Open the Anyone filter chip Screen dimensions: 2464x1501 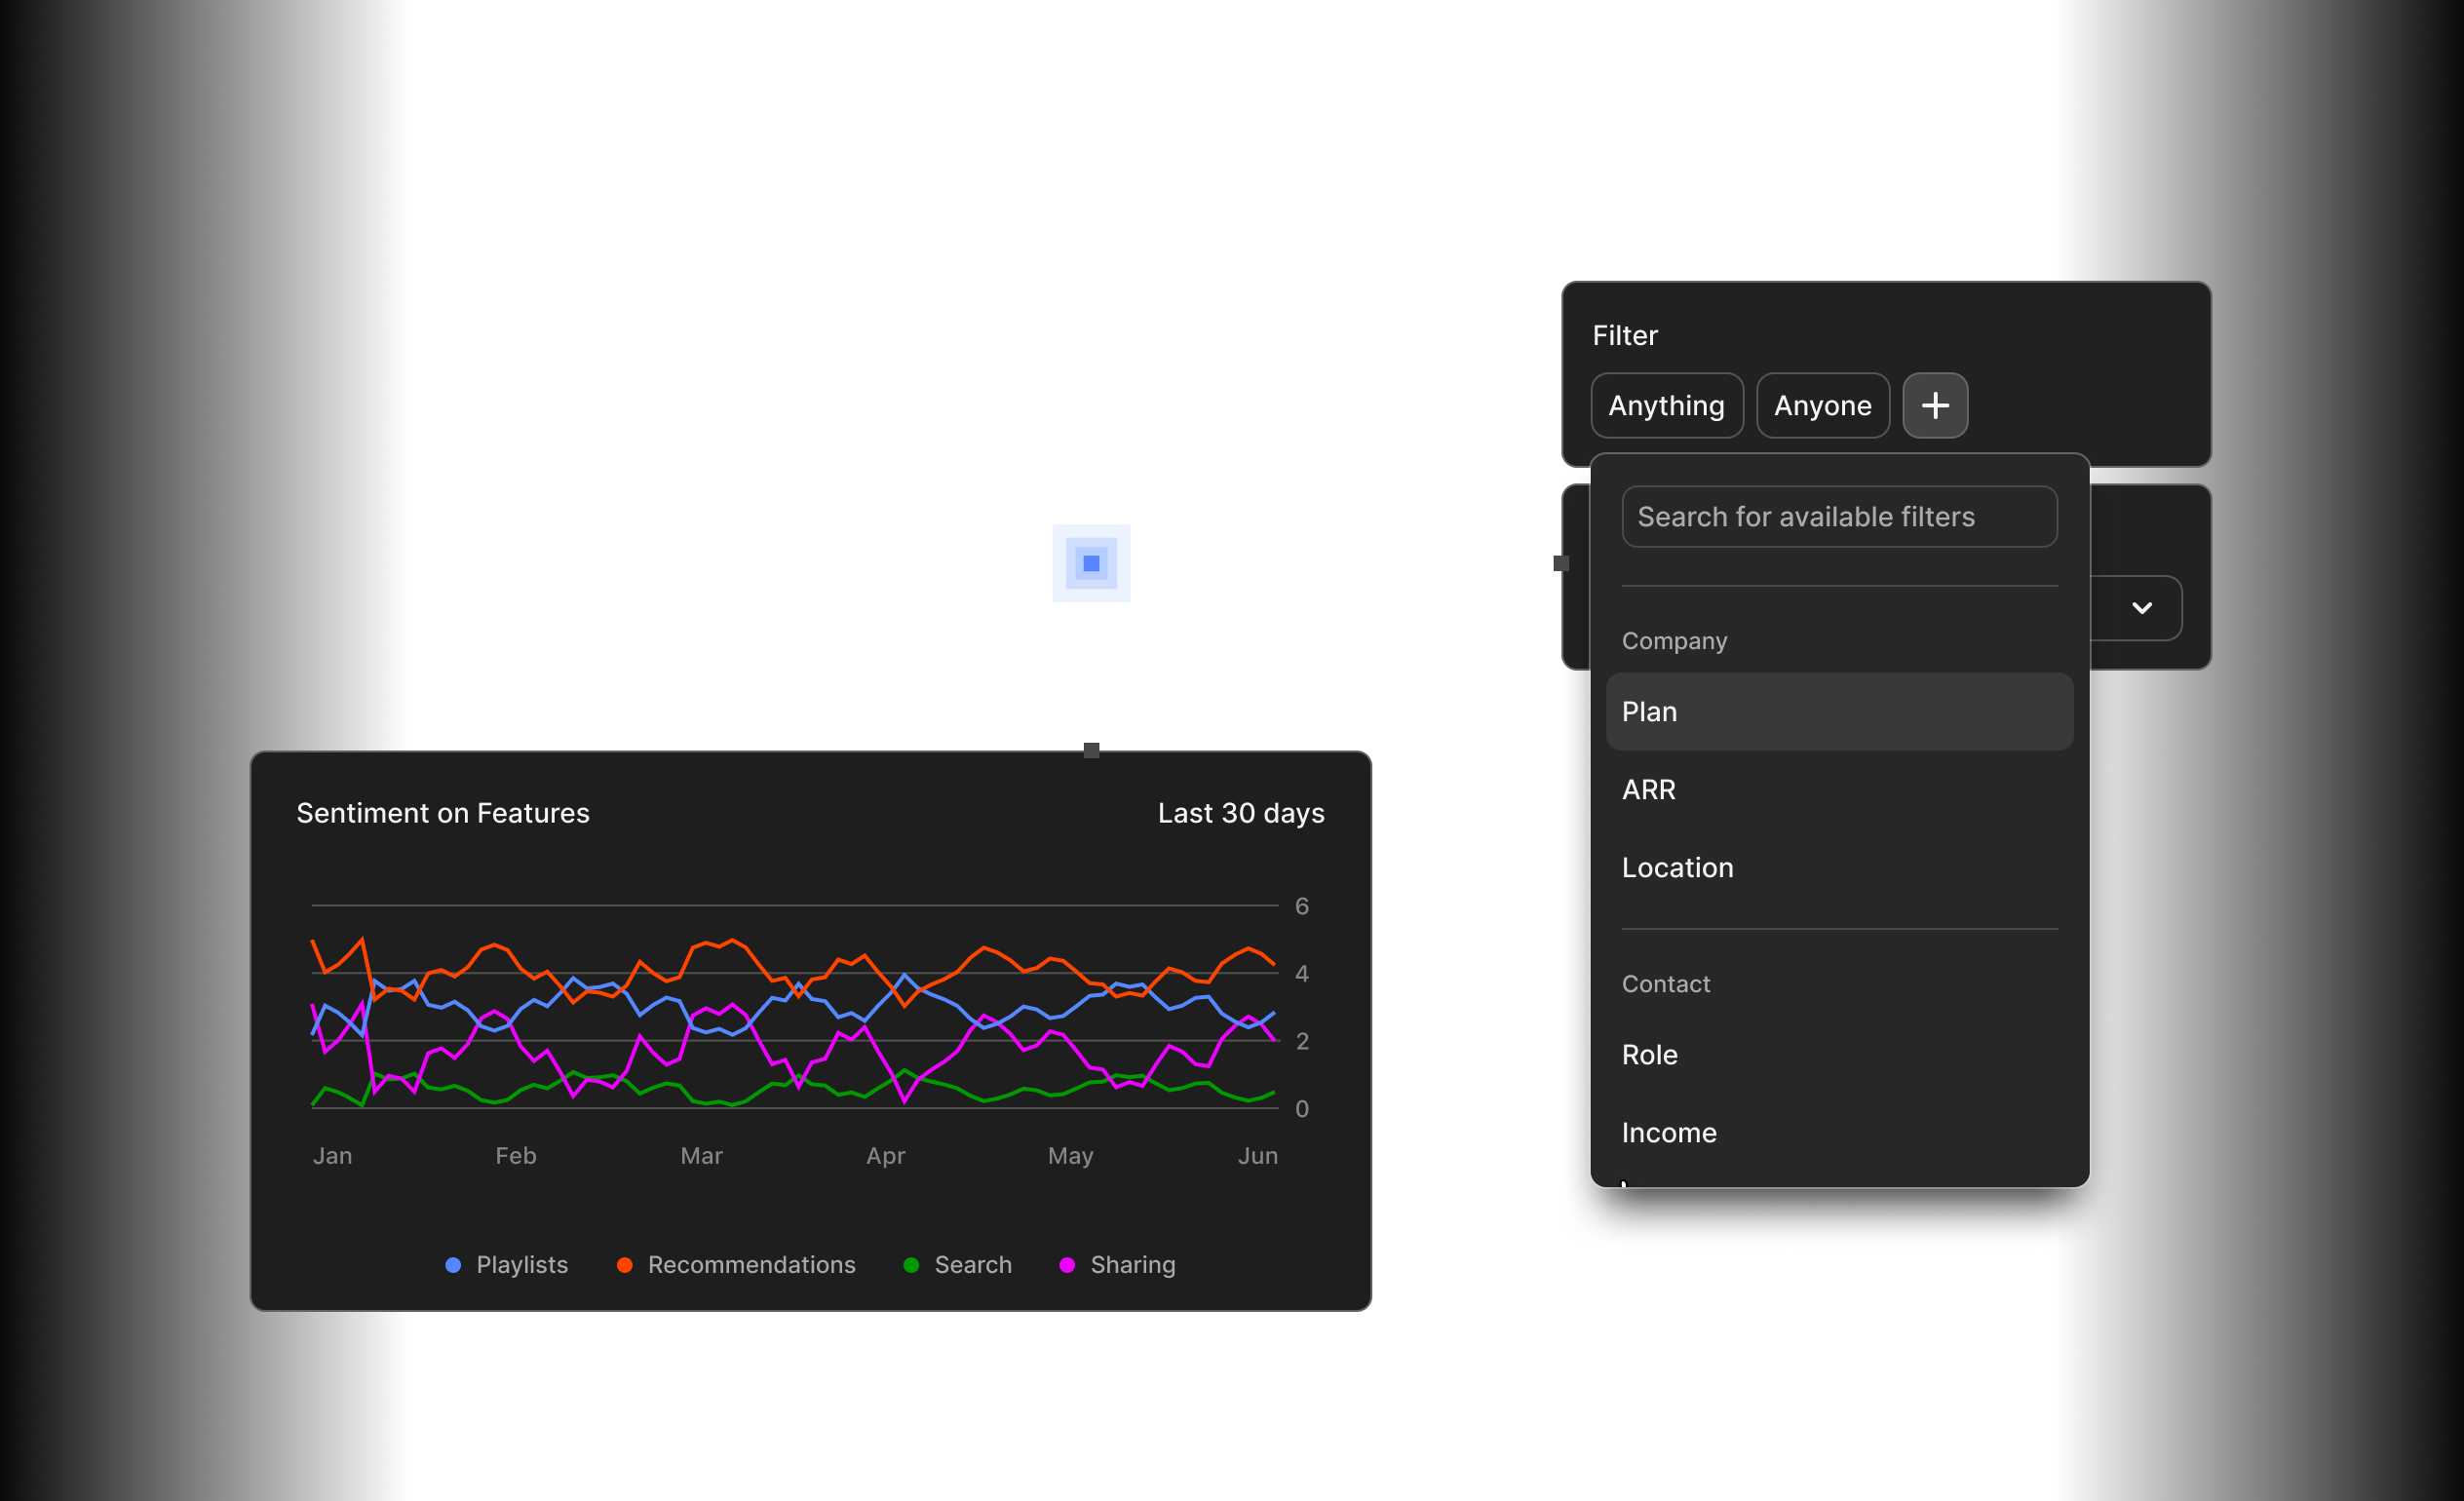1822,405
